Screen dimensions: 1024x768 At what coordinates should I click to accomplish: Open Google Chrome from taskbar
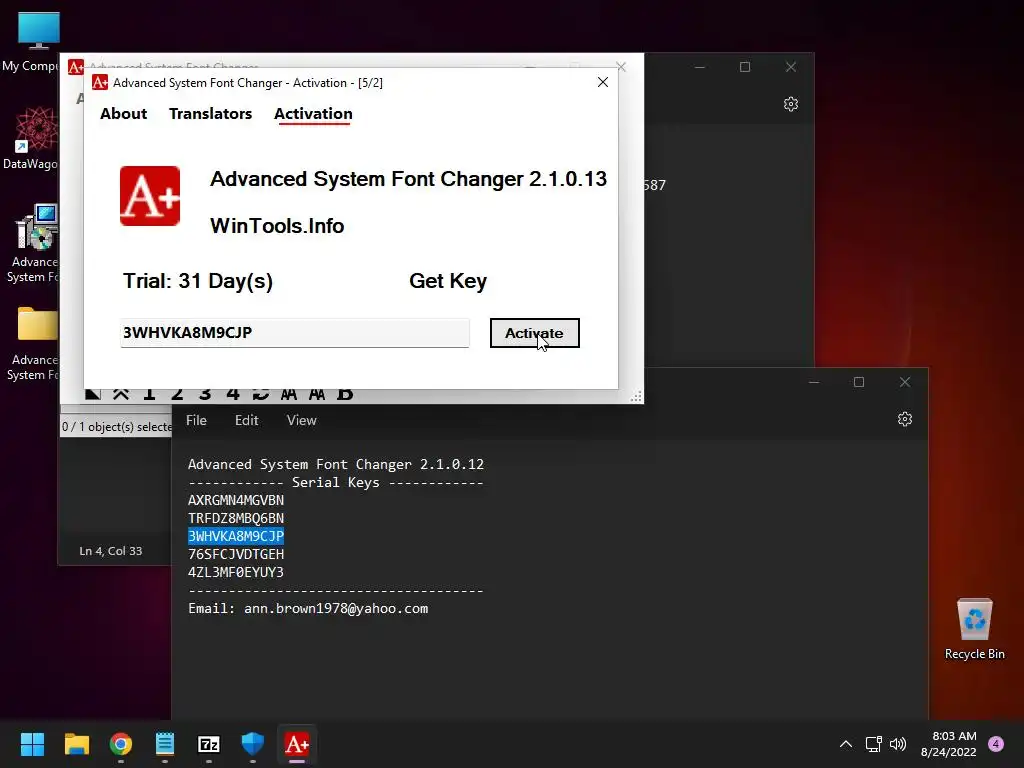[x=121, y=744]
